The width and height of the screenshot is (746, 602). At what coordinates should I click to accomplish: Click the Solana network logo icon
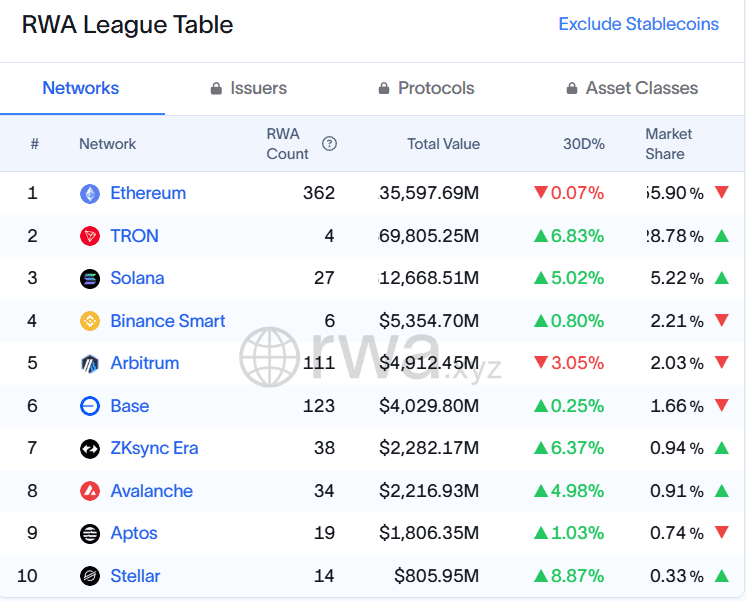click(x=89, y=278)
